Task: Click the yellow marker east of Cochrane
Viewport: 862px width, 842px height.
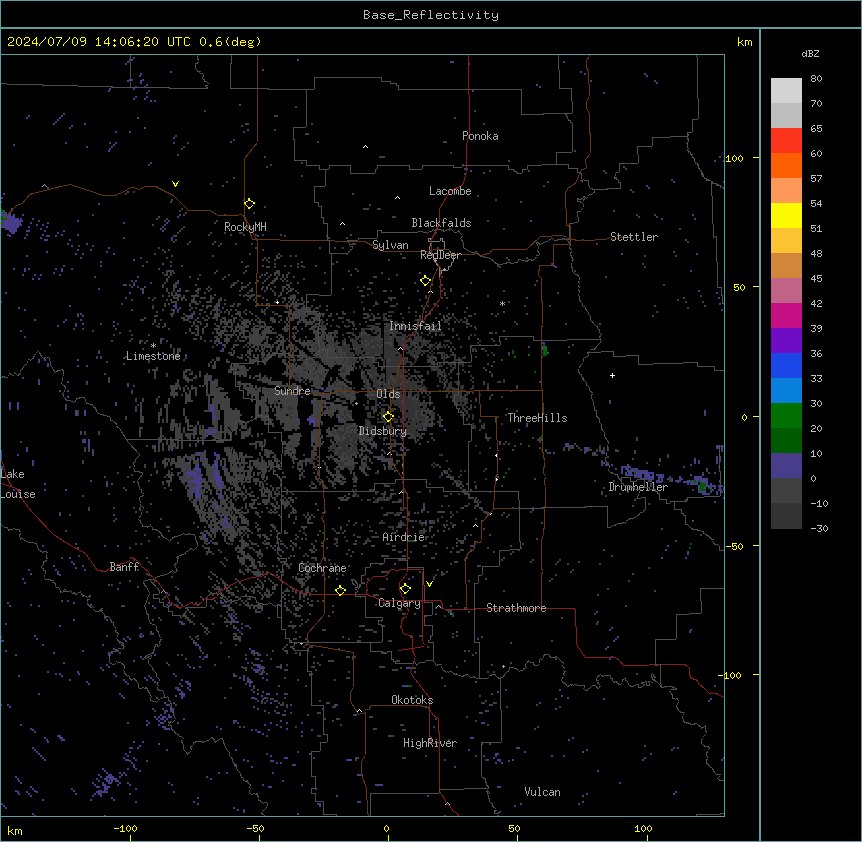Action: (x=340, y=590)
